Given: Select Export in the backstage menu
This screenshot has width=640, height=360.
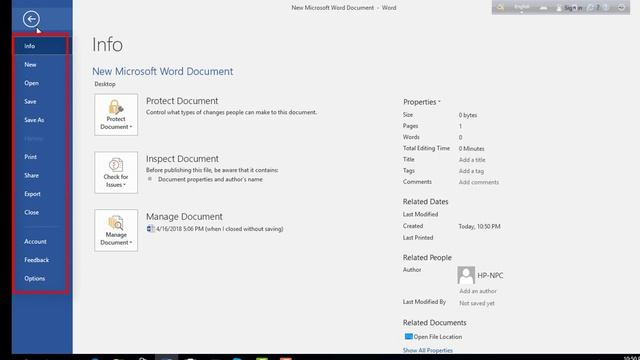Looking at the screenshot, I should (42, 194).
